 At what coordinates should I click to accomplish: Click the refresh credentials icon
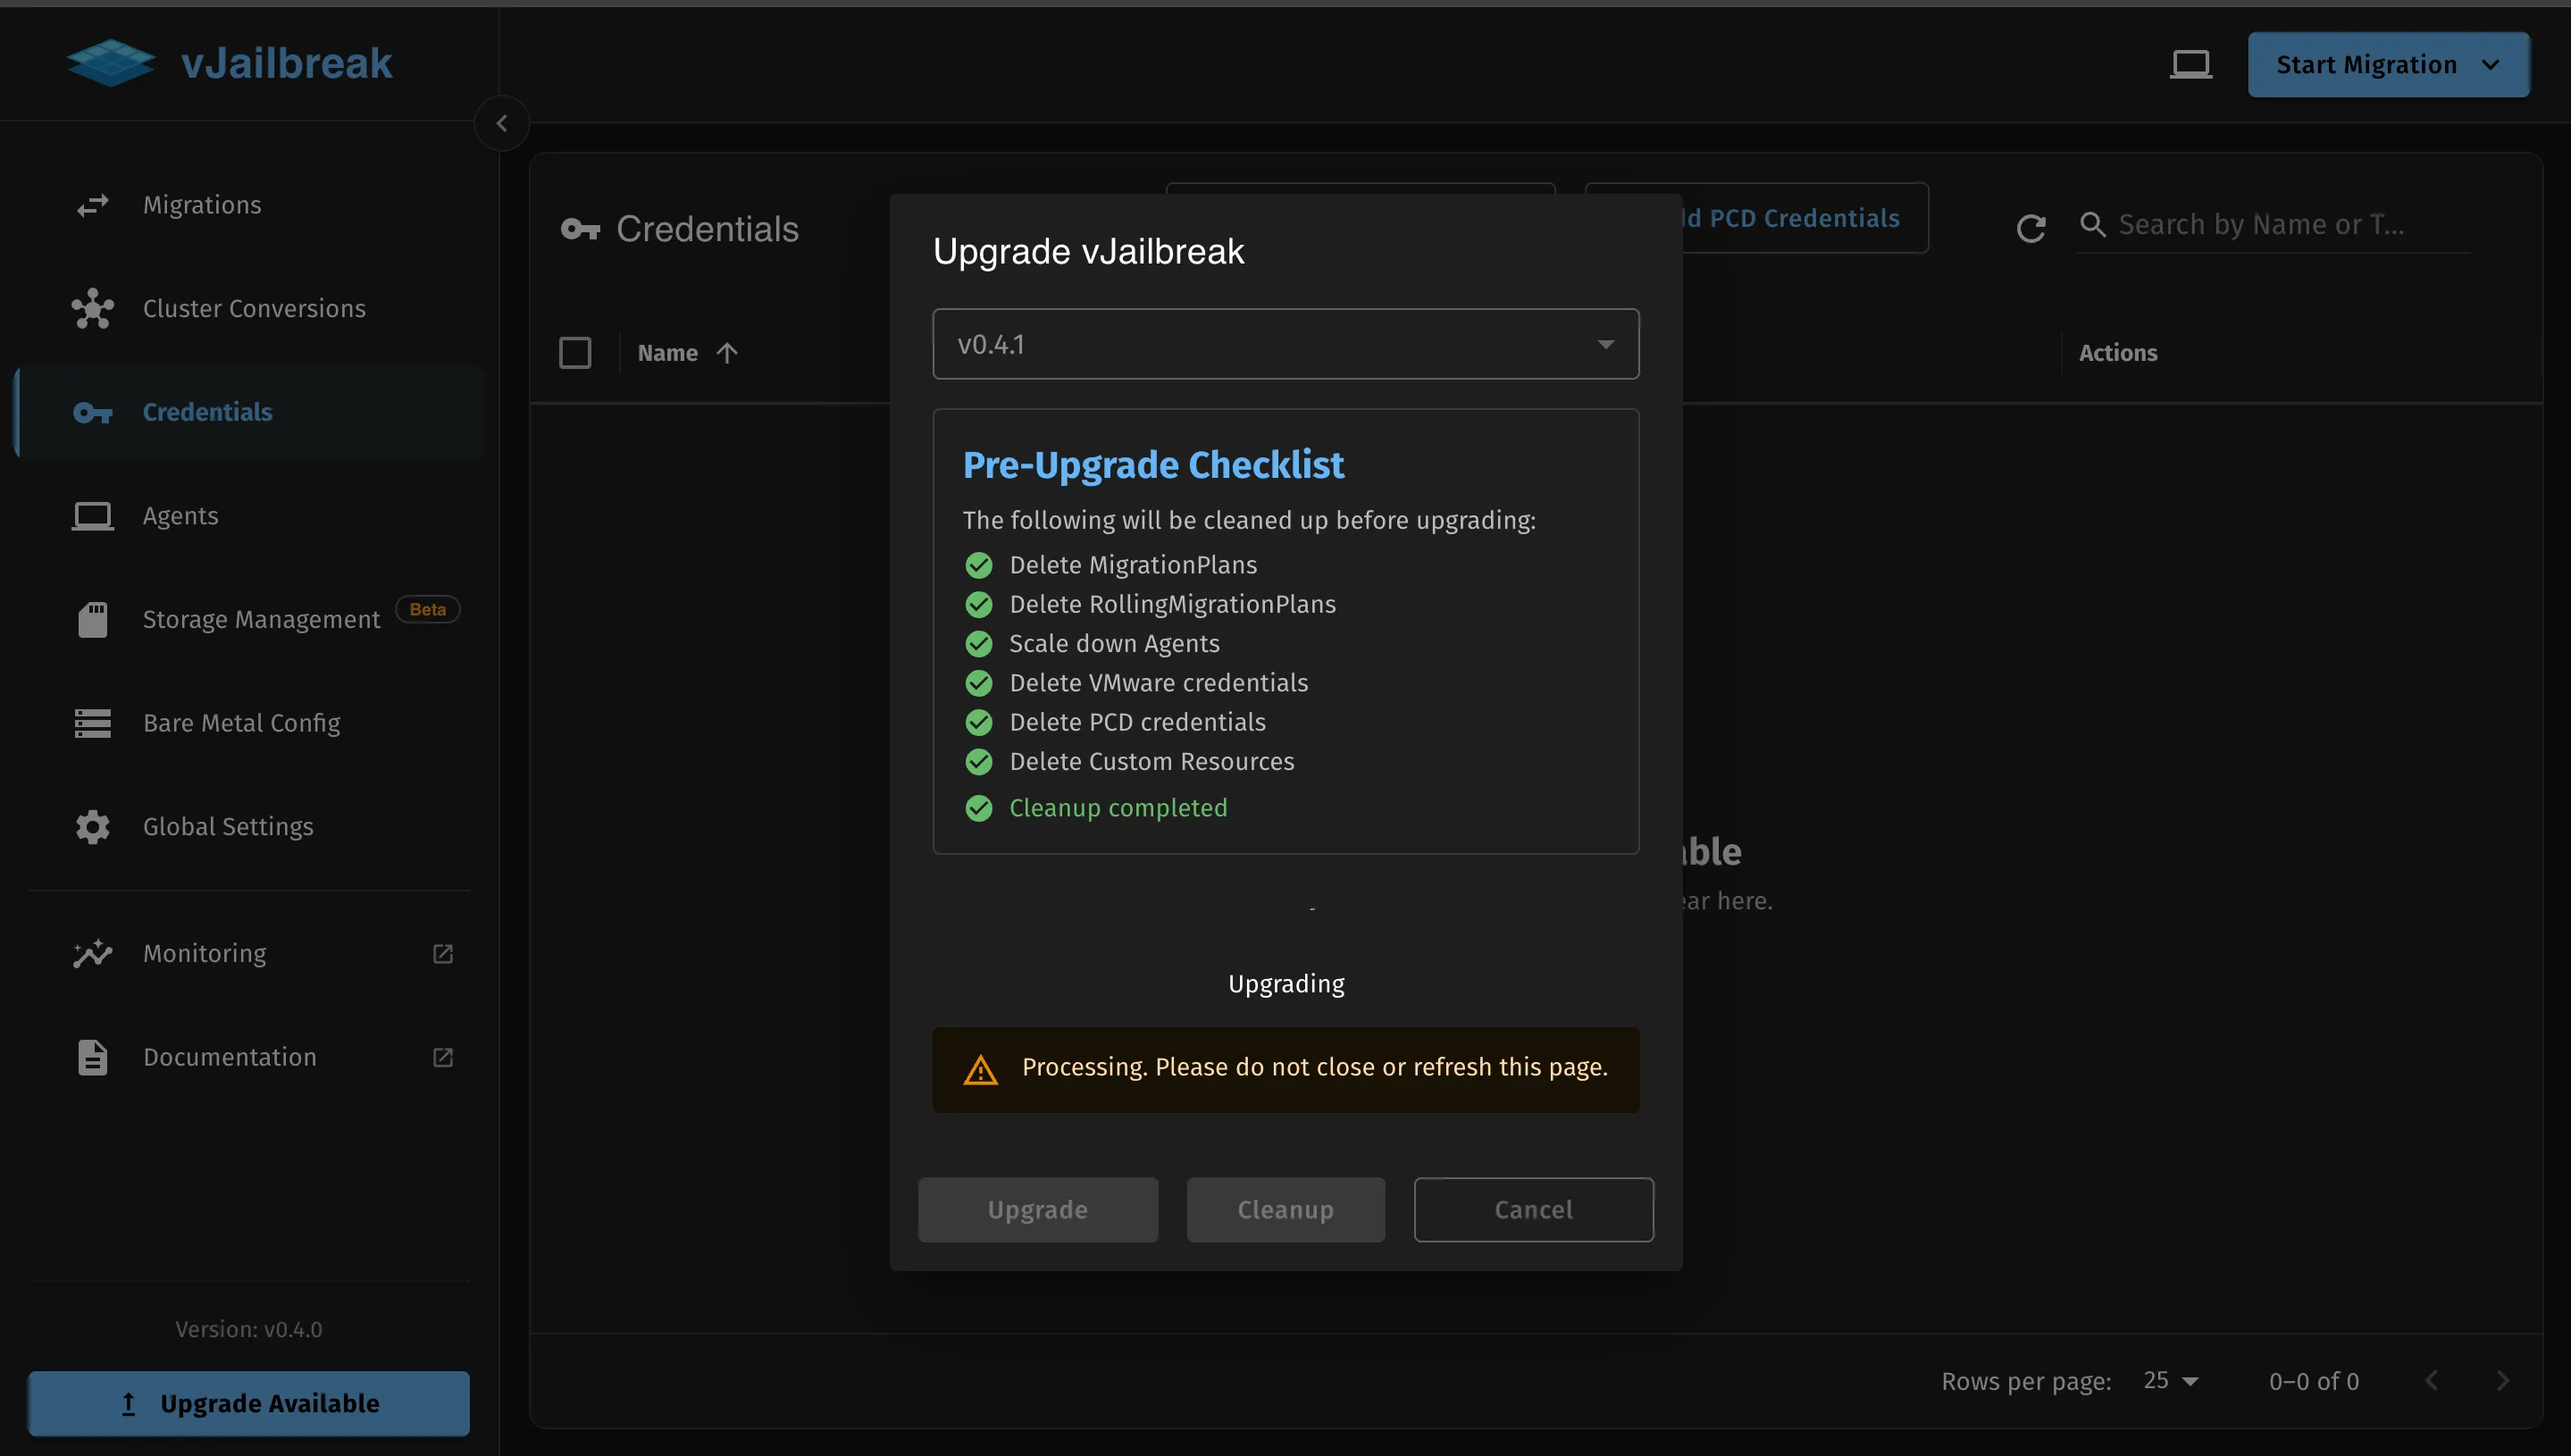point(2030,227)
